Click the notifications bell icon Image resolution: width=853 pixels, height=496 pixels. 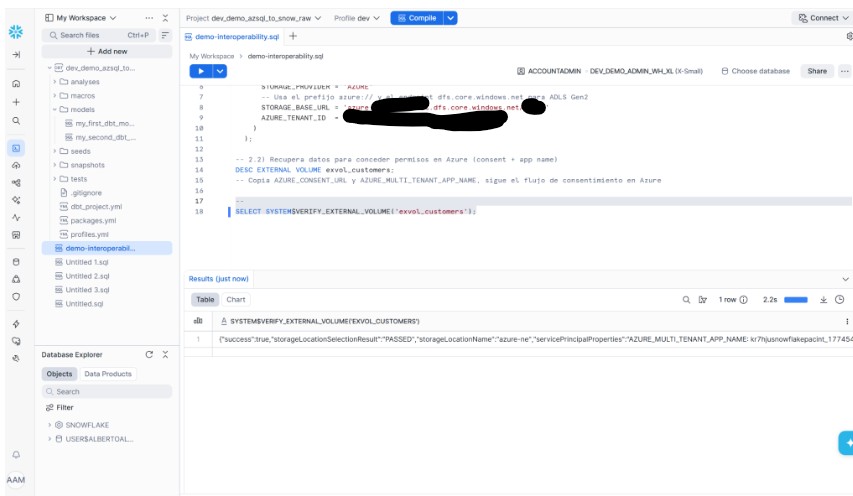[16, 455]
